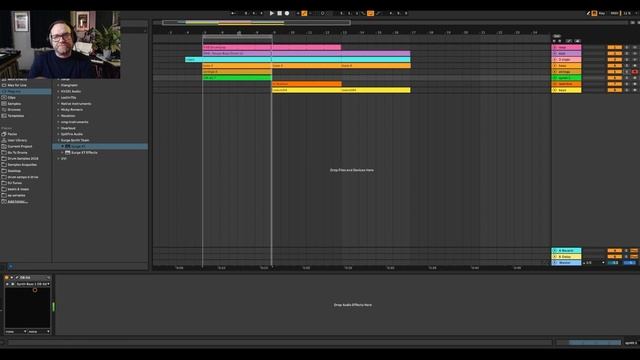640x360 pixels.
Task: Toggle Lock Envelopes icon
Action: pyautogui.click(x=577, y=41)
